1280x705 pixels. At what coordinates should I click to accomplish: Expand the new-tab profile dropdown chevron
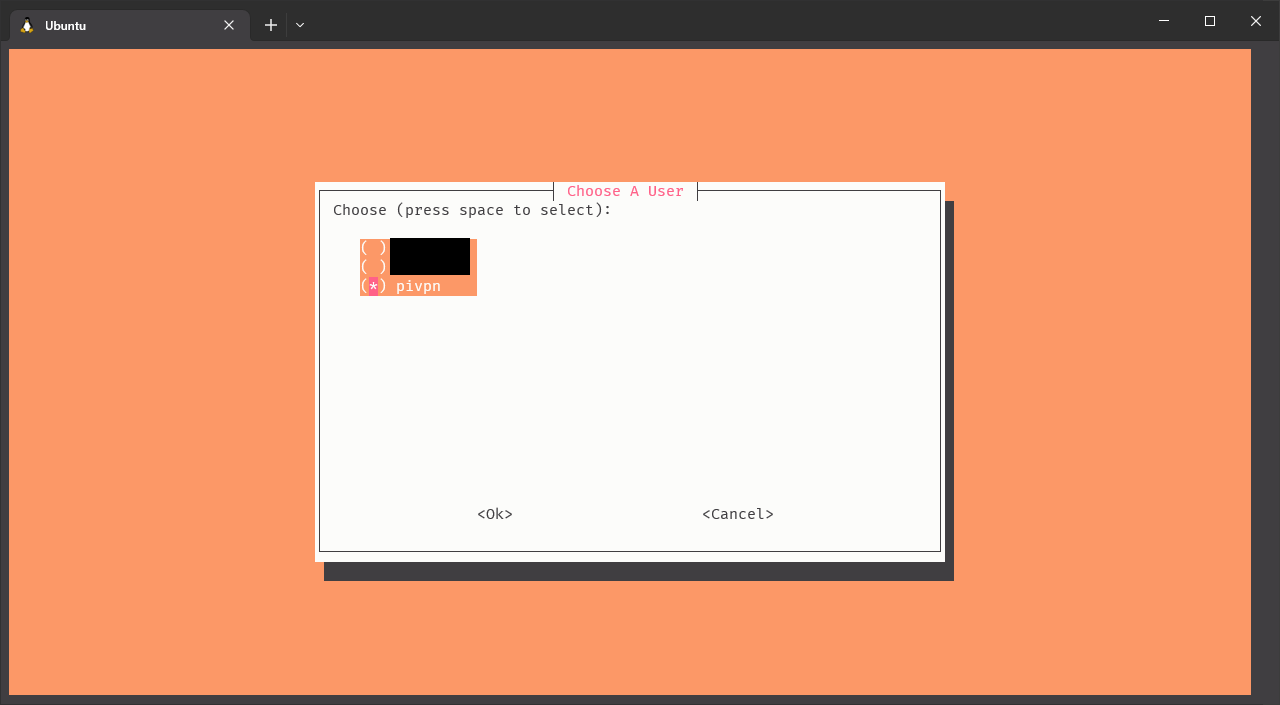tap(300, 25)
